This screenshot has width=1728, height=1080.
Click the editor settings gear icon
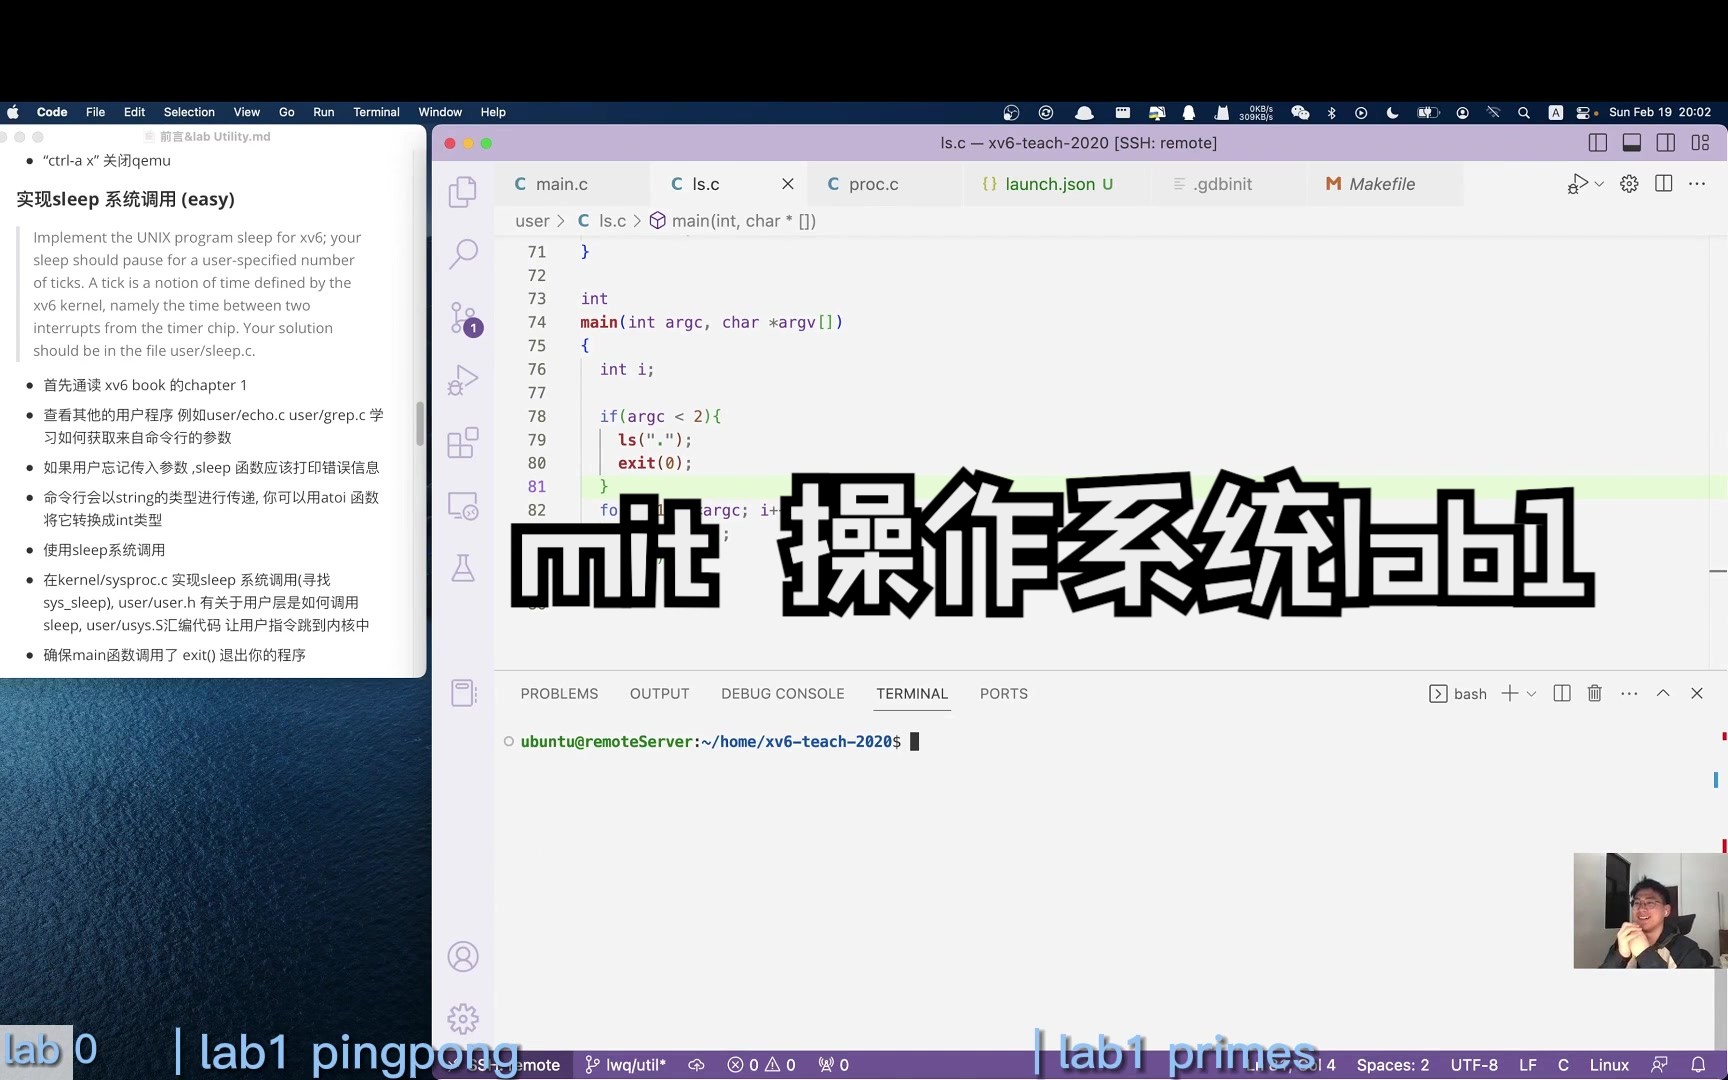pyautogui.click(x=1629, y=184)
